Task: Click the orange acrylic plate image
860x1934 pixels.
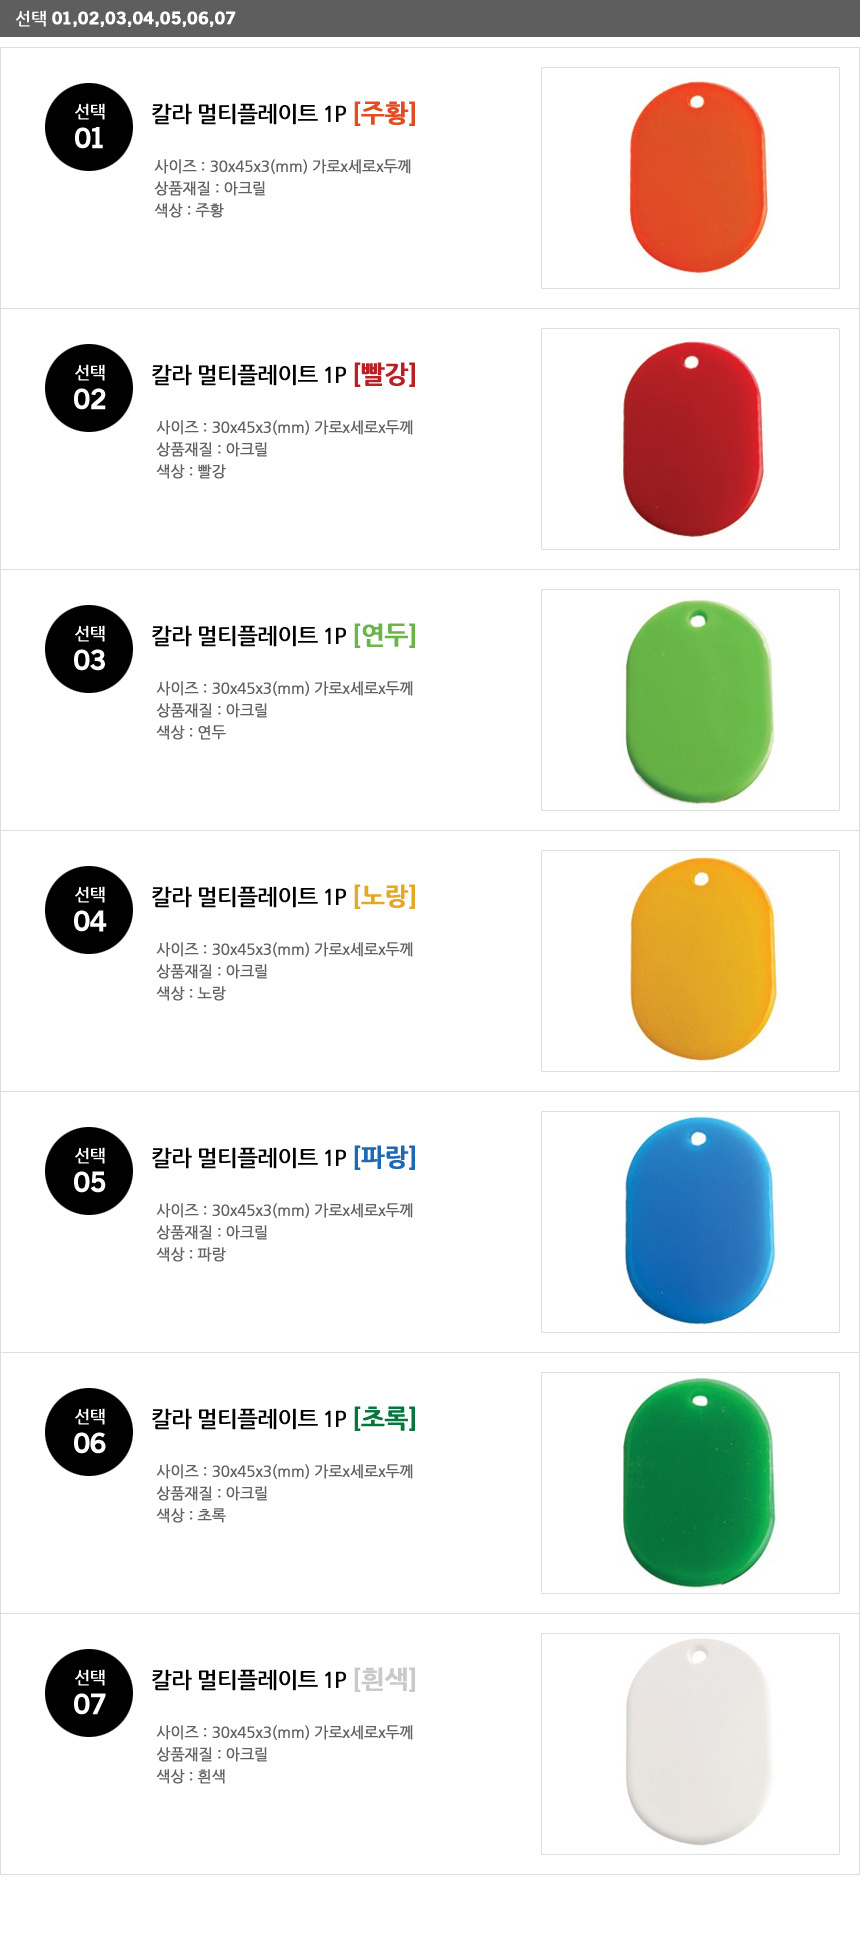Action: 697,178
